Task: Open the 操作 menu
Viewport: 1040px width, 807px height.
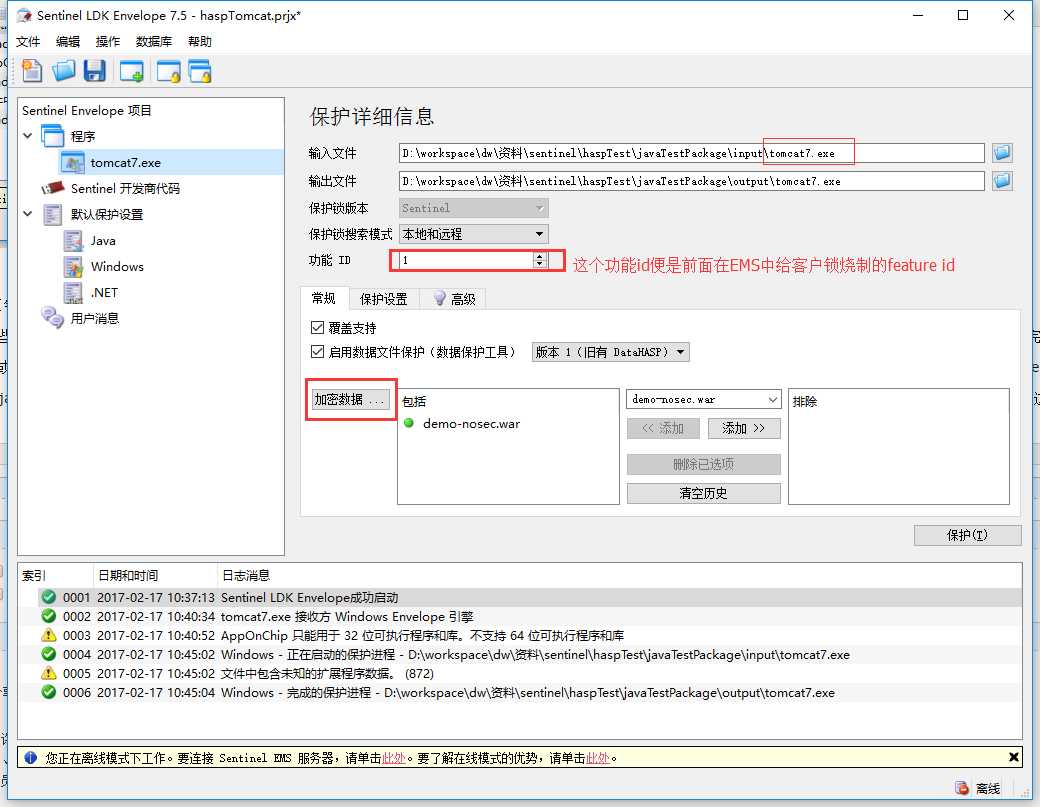Action: [x=107, y=42]
